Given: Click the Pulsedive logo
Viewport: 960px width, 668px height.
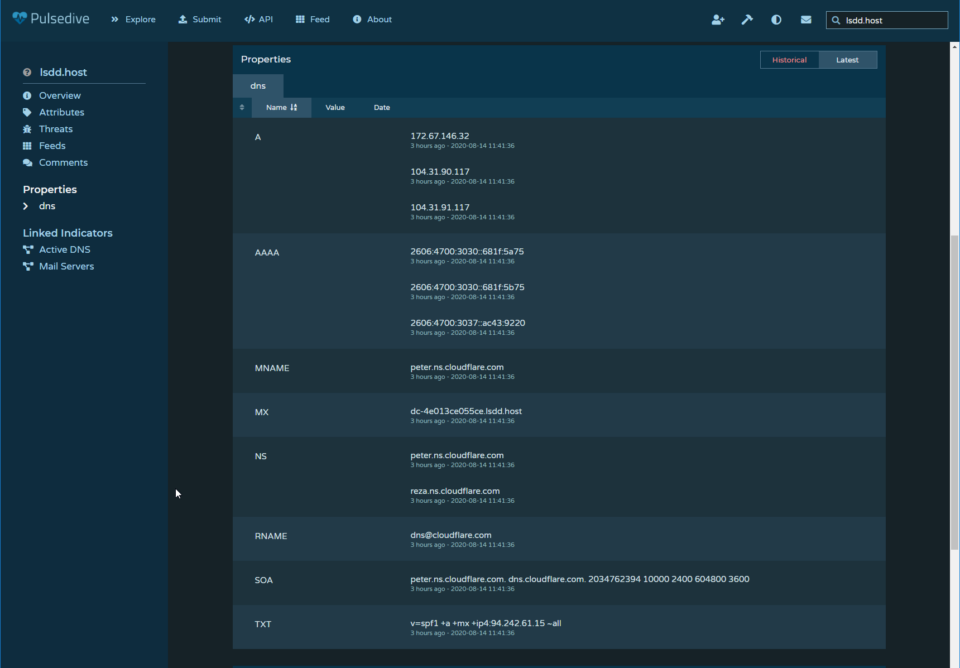Looking at the screenshot, I should coord(51,19).
